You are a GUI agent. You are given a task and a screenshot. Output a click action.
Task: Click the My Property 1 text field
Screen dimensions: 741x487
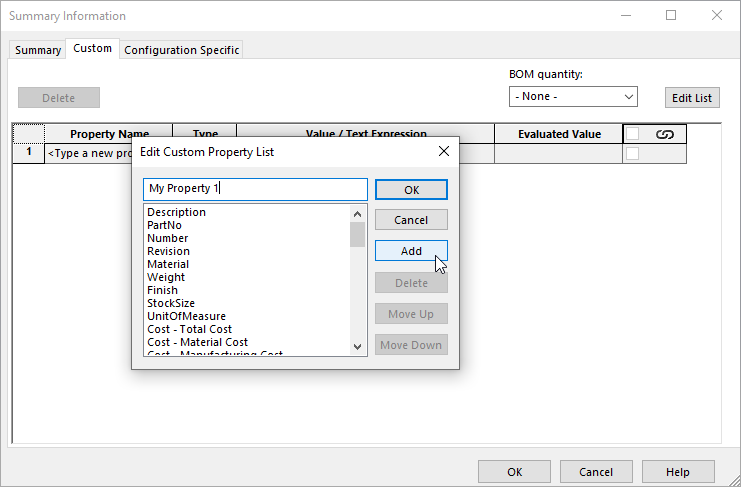255,189
